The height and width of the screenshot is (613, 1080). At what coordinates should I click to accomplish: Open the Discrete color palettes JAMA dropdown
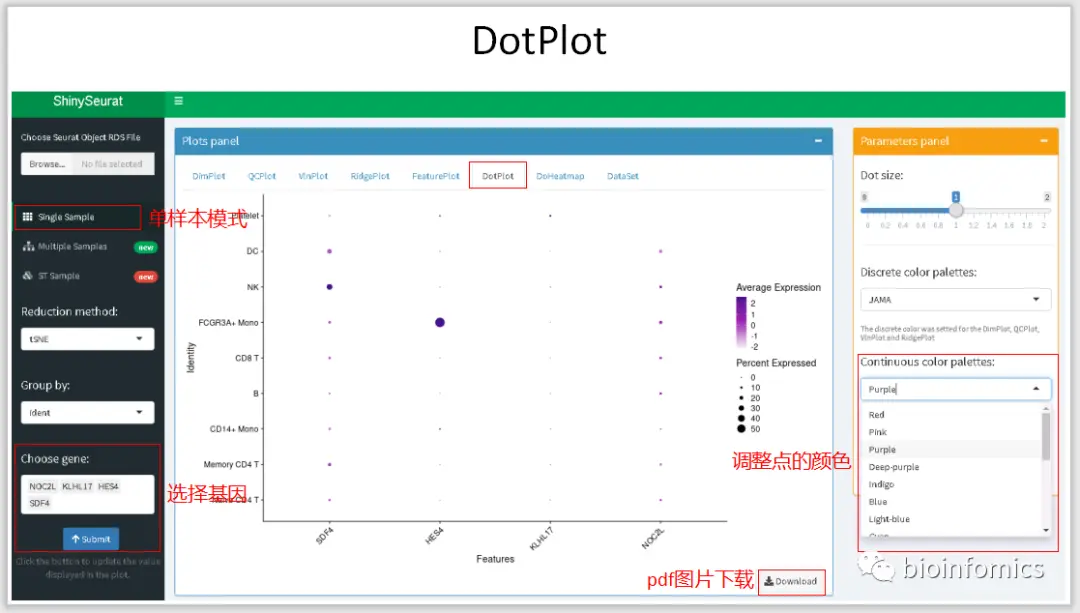click(x=955, y=300)
